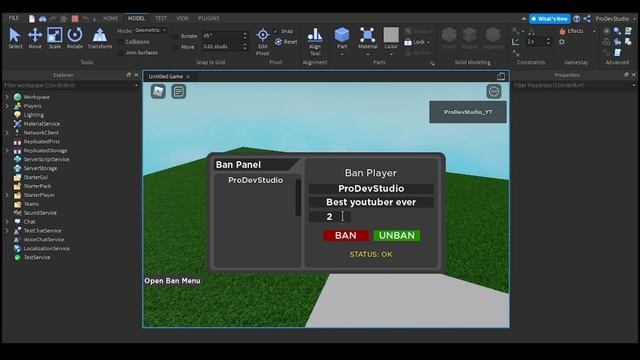Click the ban reason field Best youtuber ever
Screen dimensions: 640x360
pyautogui.click(x=371, y=202)
